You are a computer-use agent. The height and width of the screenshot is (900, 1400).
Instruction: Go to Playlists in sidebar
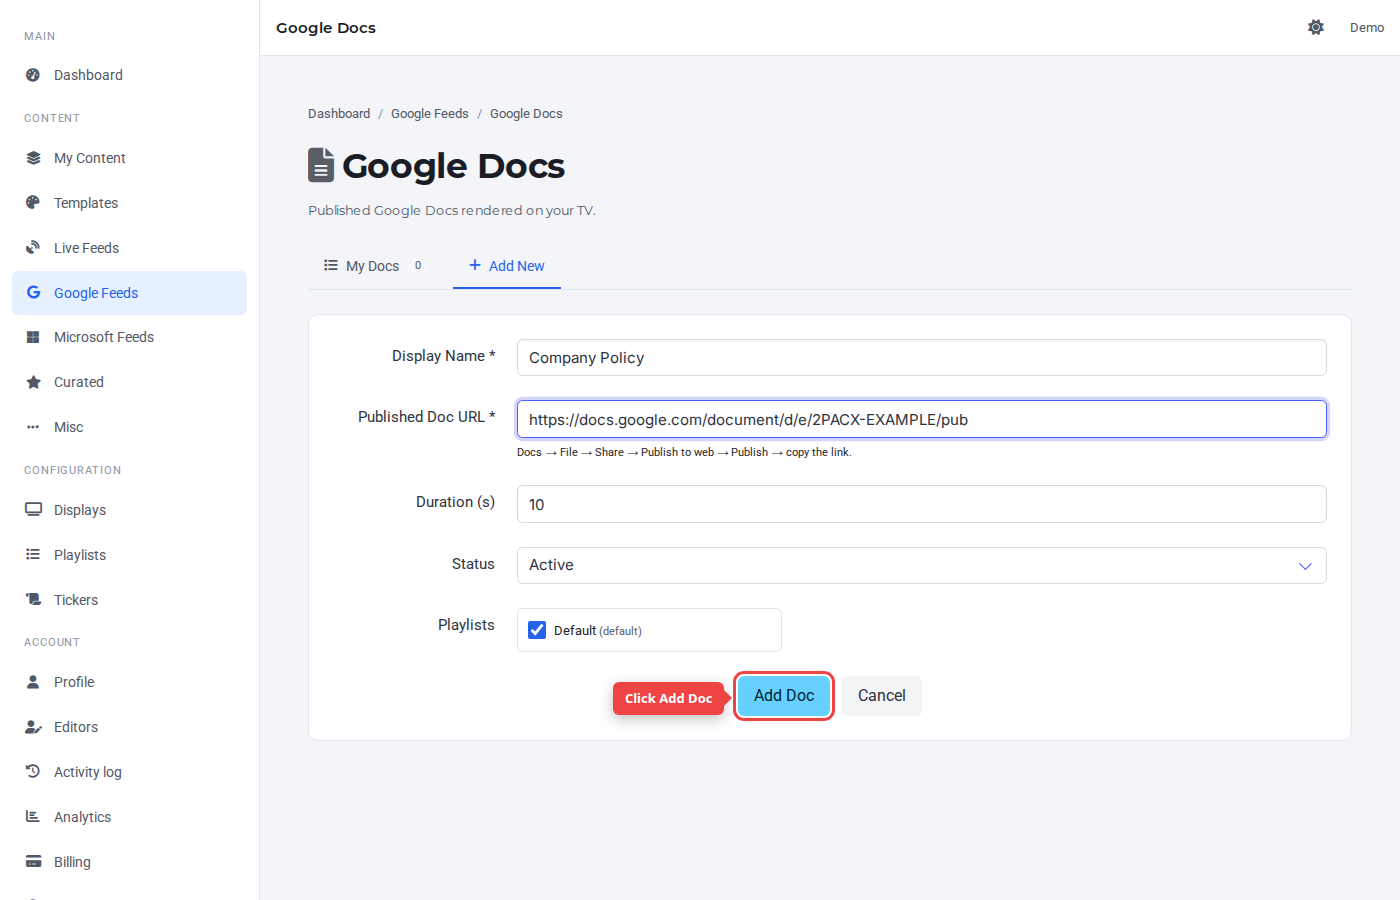tap(129, 555)
